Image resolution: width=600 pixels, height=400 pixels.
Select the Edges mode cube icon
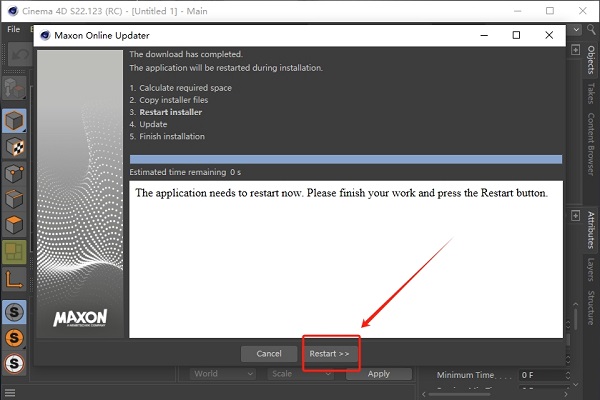14,199
